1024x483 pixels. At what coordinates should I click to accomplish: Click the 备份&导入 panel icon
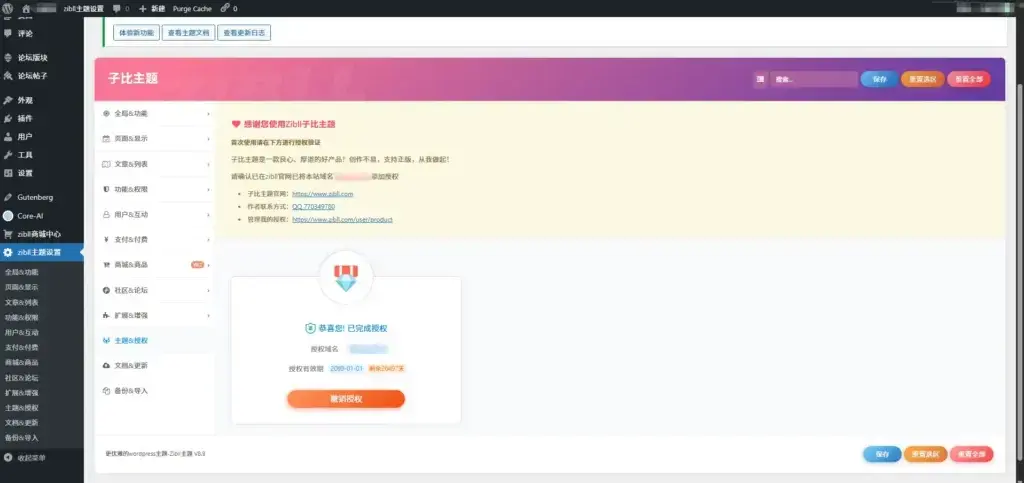(x=106, y=391)
